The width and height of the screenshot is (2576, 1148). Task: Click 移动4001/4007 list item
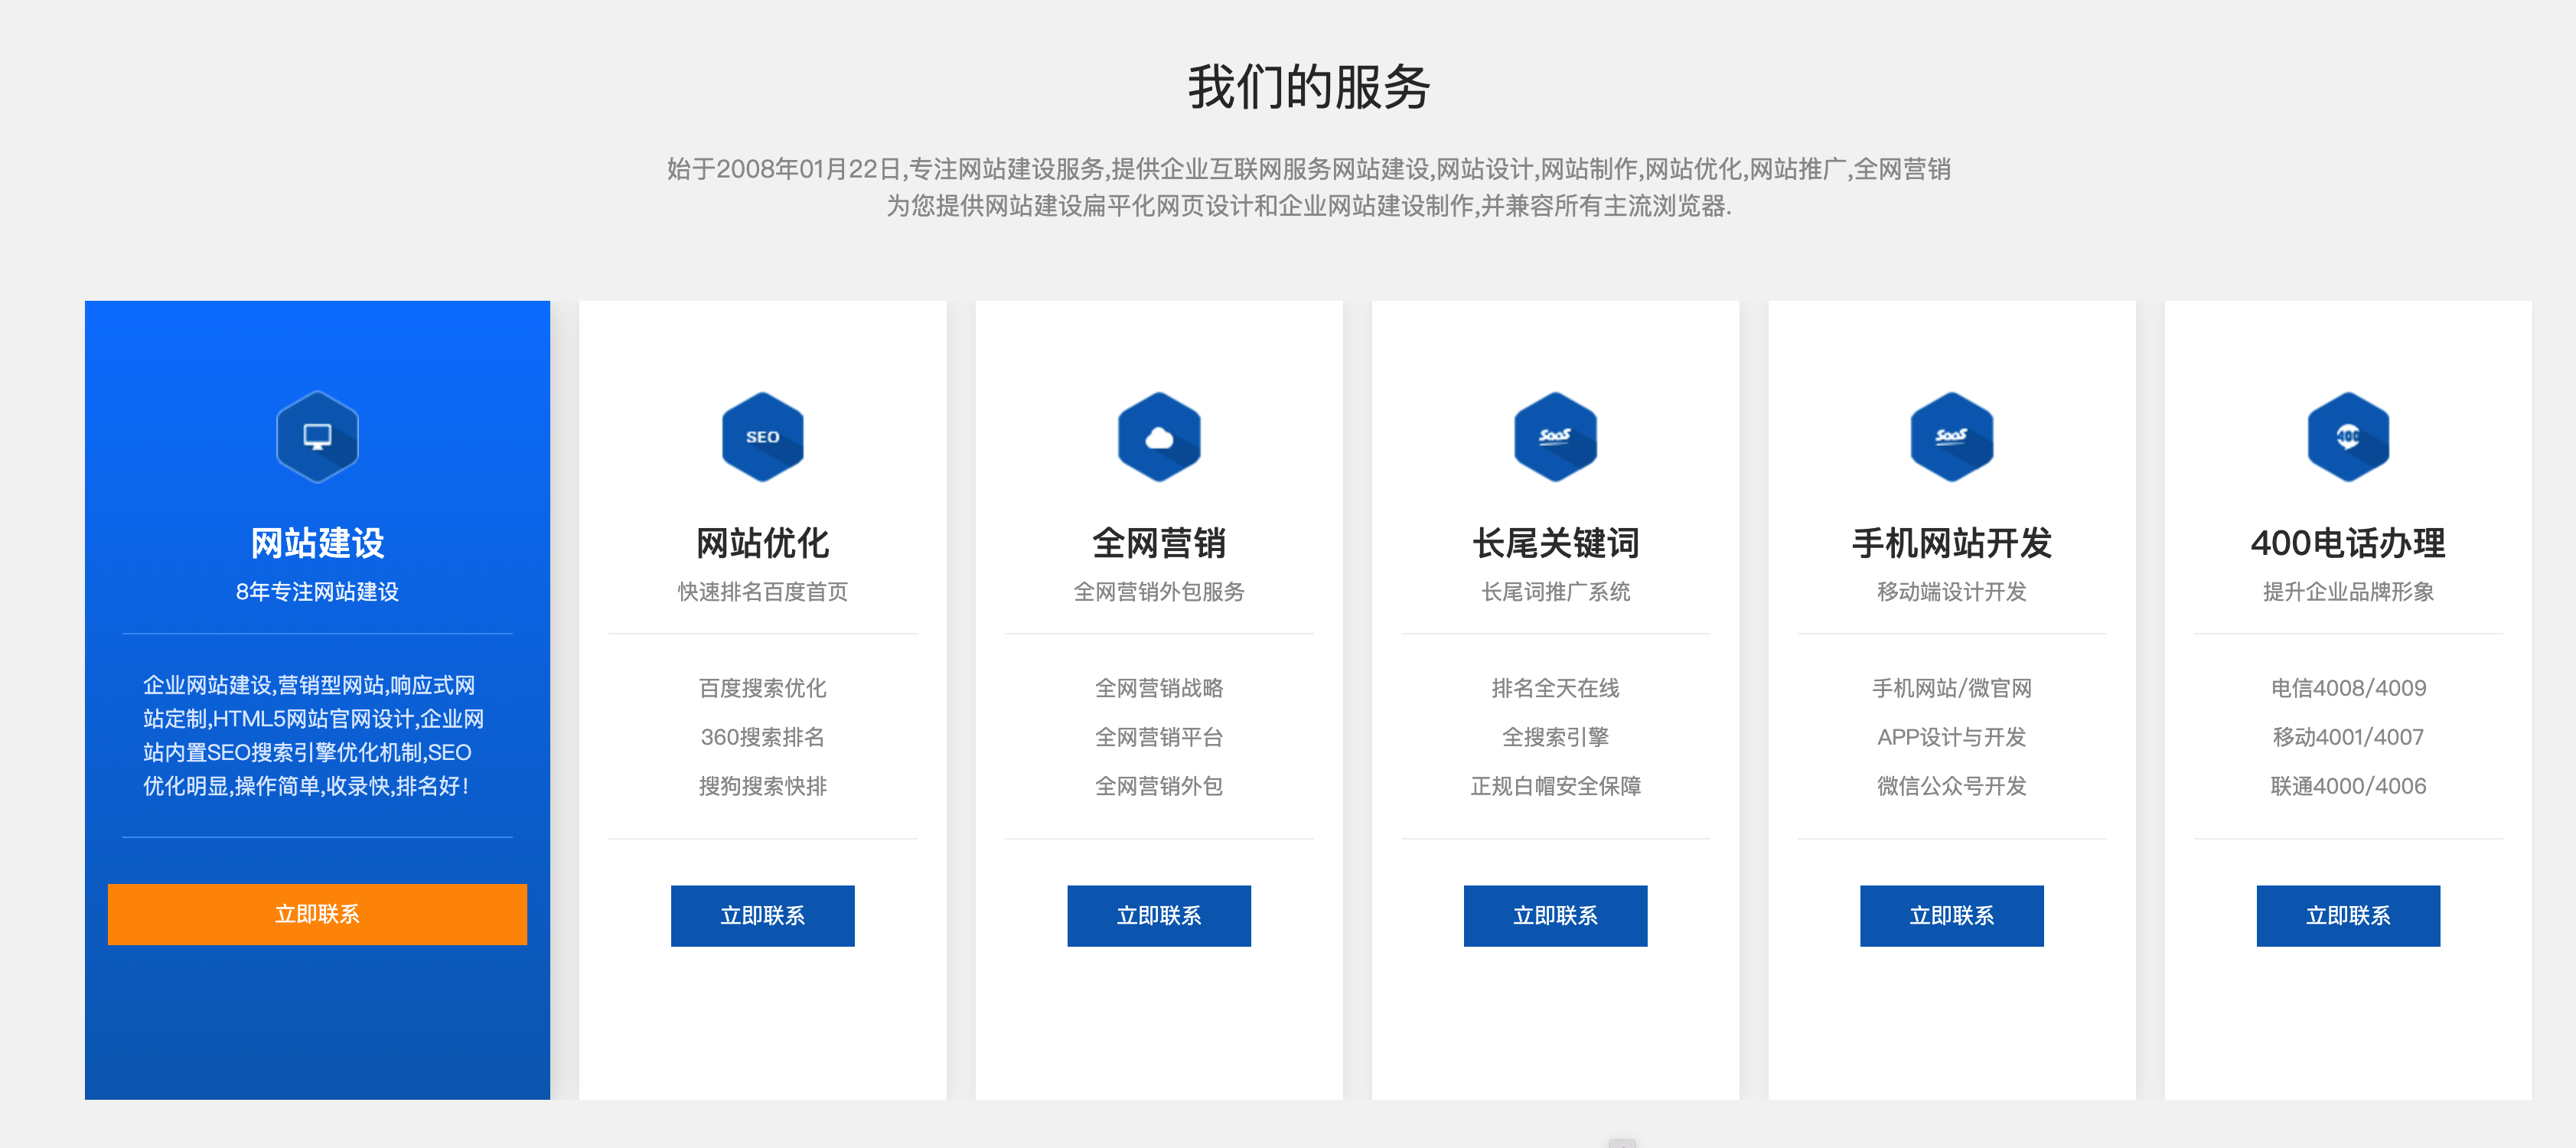click(x=2348, y=737)
